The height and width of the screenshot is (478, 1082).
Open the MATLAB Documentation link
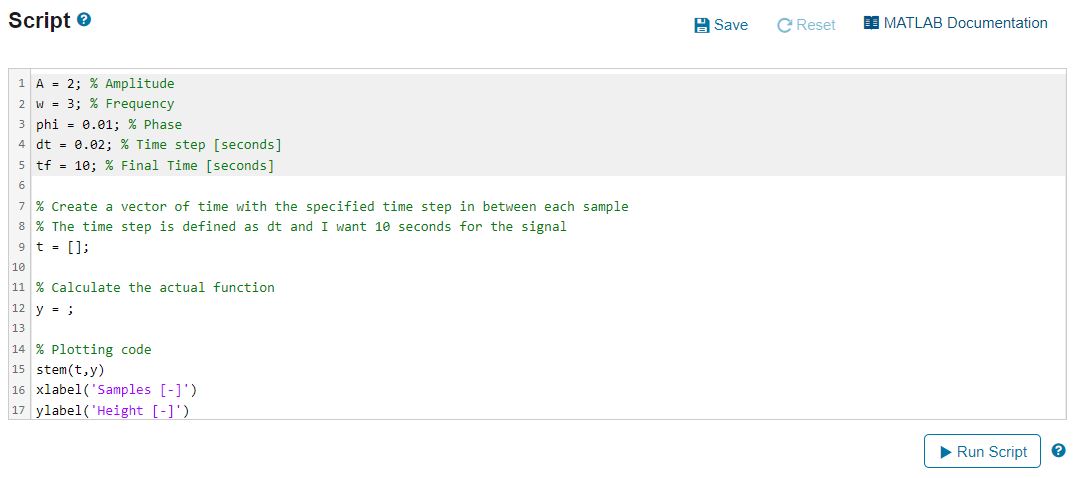[956, 23]
